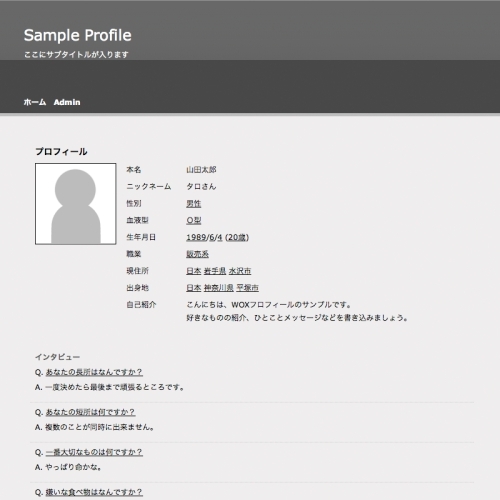The width and height of the screenshot is (500, 500).
Task: Select the nickname value タロさん
Action: click(x=201, y=186)
